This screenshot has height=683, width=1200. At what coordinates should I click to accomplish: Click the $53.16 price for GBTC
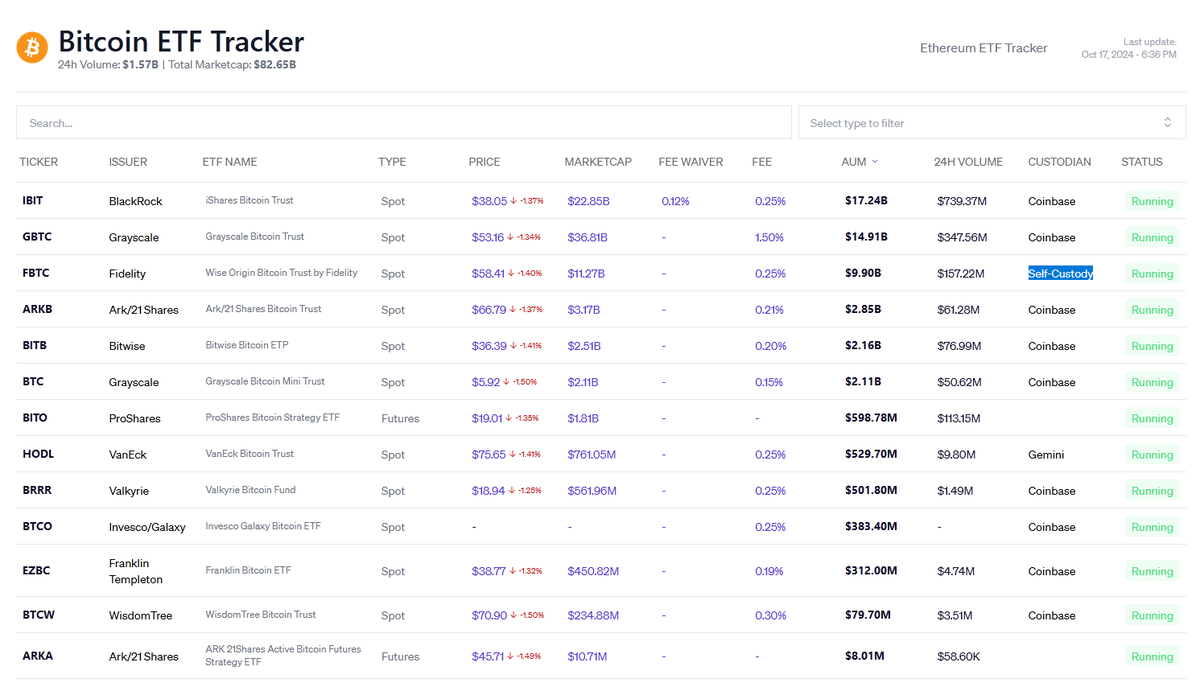coord(488,237)
